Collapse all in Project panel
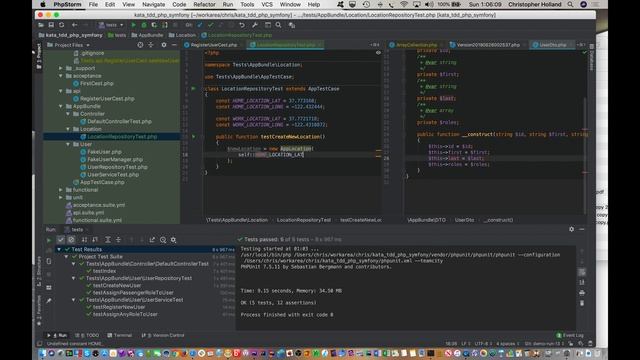The width and height of the screenshot is (640, 360). [x=151, y=45]
